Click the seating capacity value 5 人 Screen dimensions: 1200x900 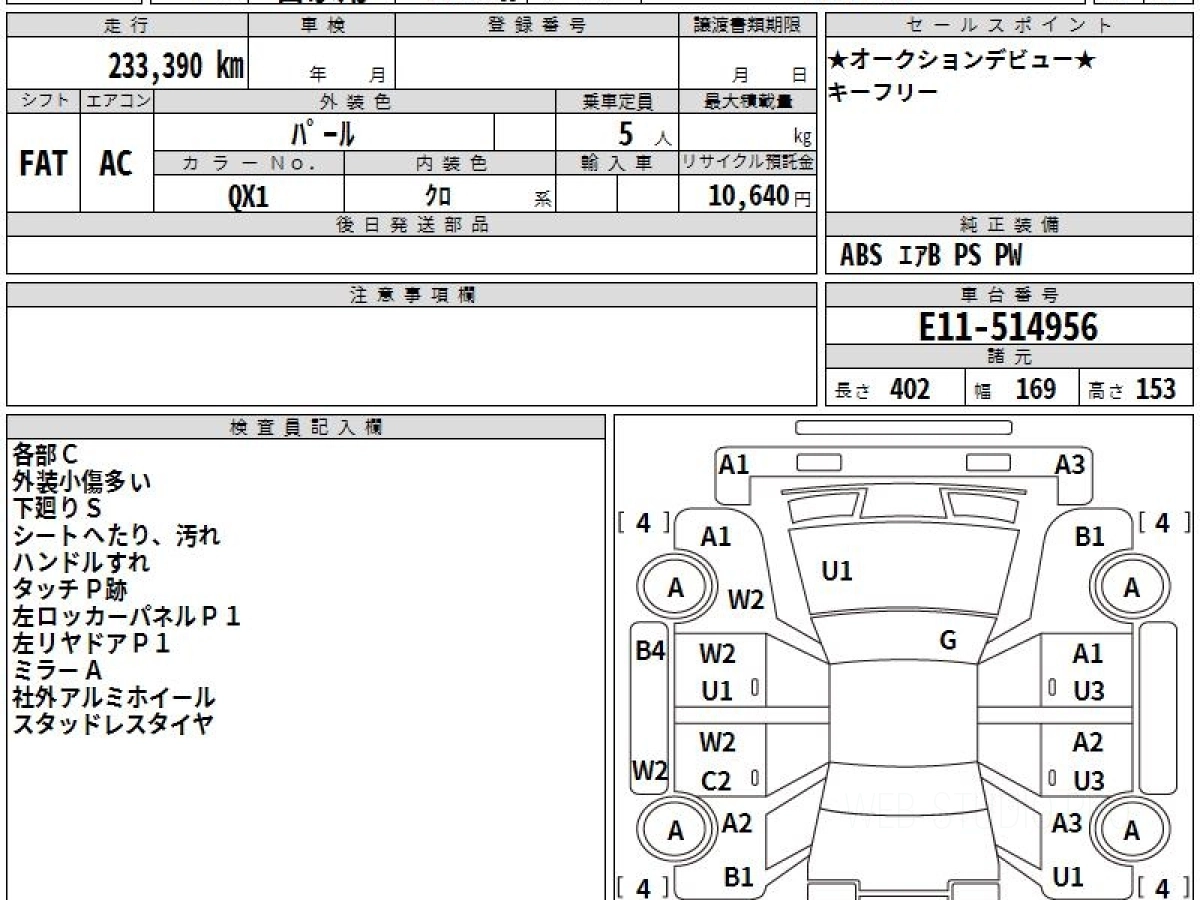pyautogui.click(x=644, y=134)
